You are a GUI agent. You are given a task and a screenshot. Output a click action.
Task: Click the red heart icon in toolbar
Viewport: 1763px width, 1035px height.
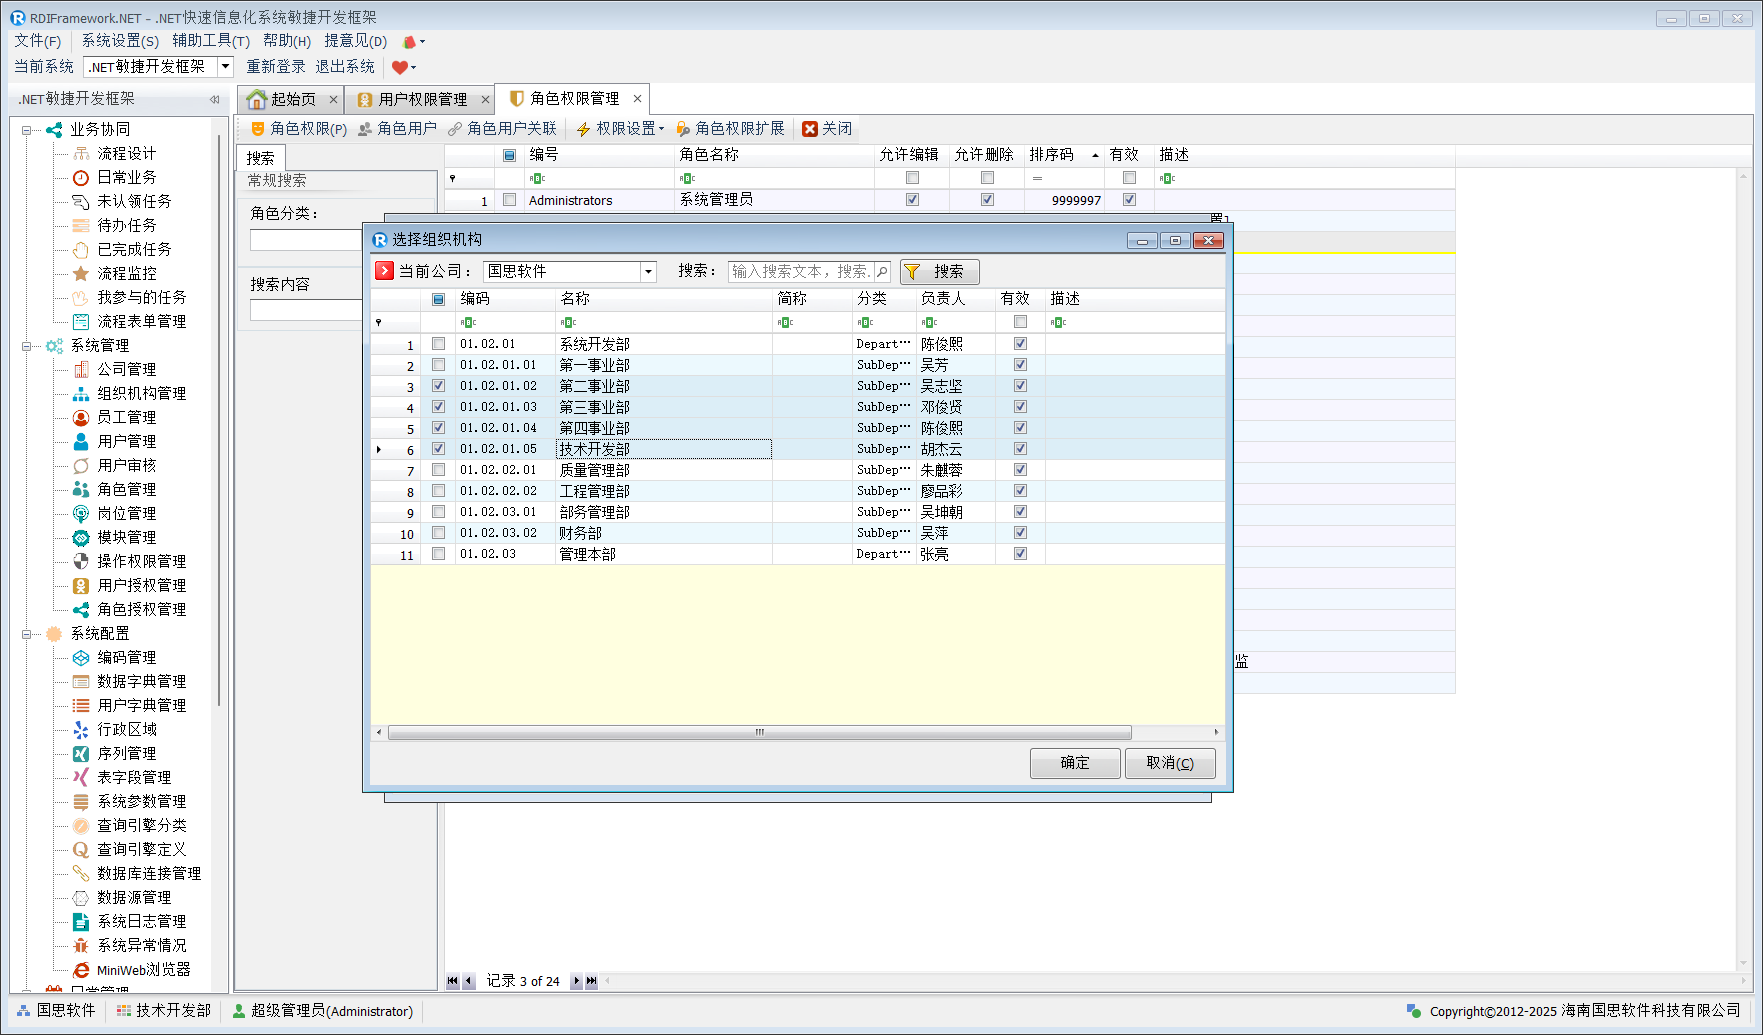pyautogui.click(x=399, y=68)
